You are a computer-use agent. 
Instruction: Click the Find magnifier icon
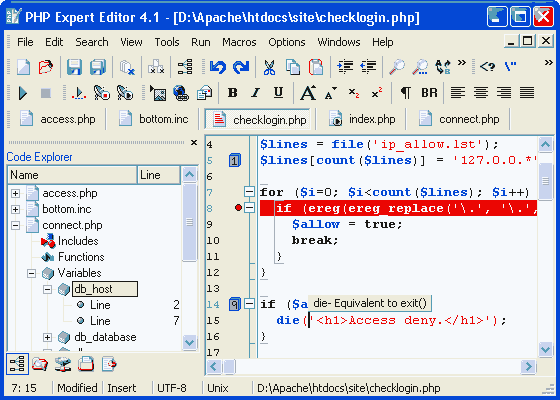click(397, 67)
